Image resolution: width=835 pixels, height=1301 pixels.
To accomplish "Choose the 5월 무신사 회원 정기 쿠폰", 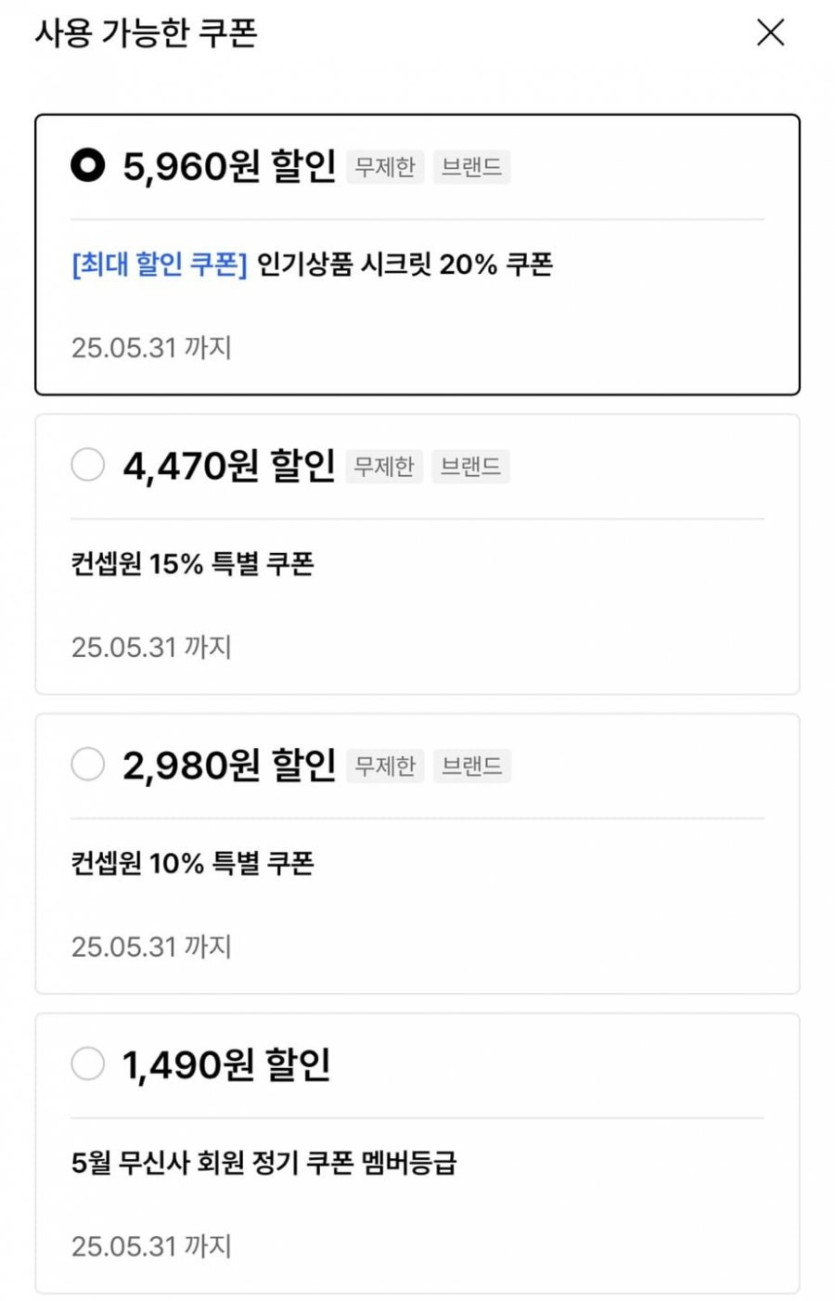I will 264,1163.
